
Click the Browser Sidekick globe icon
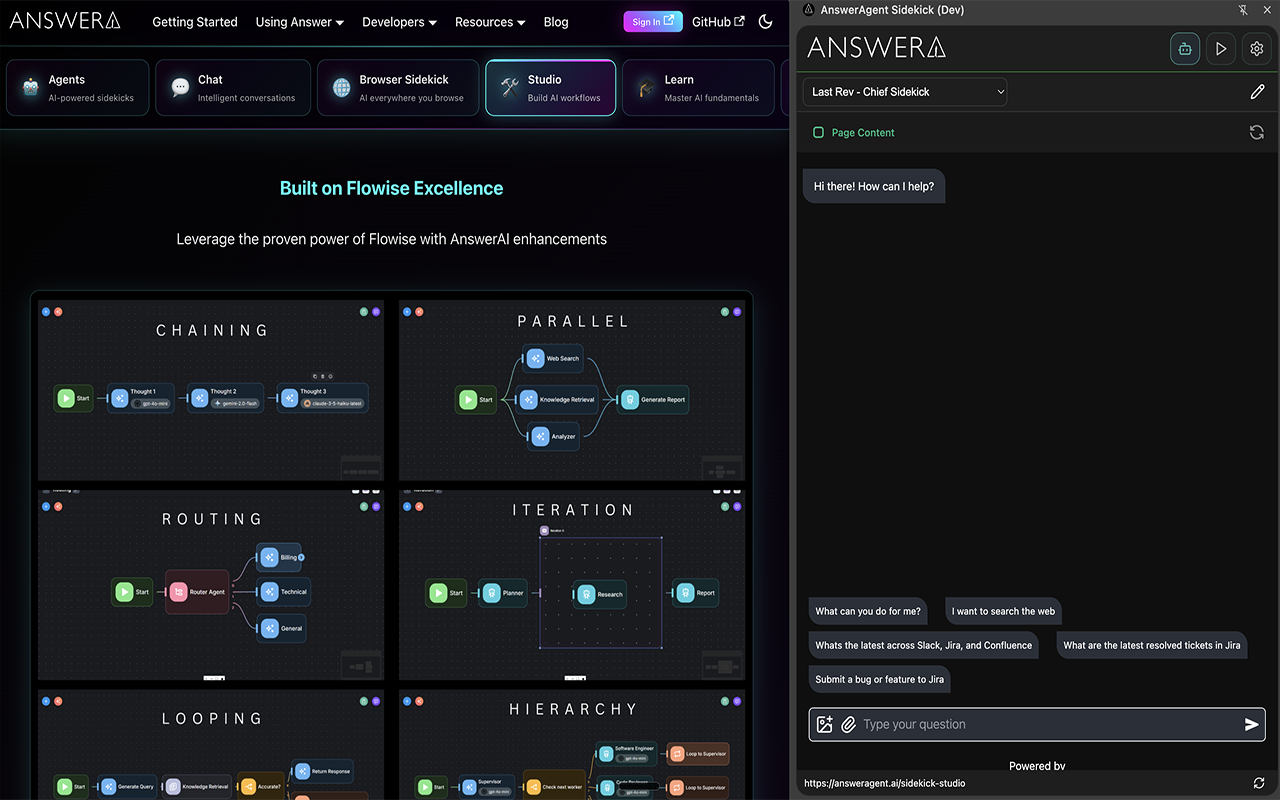[x=342, y=88]
